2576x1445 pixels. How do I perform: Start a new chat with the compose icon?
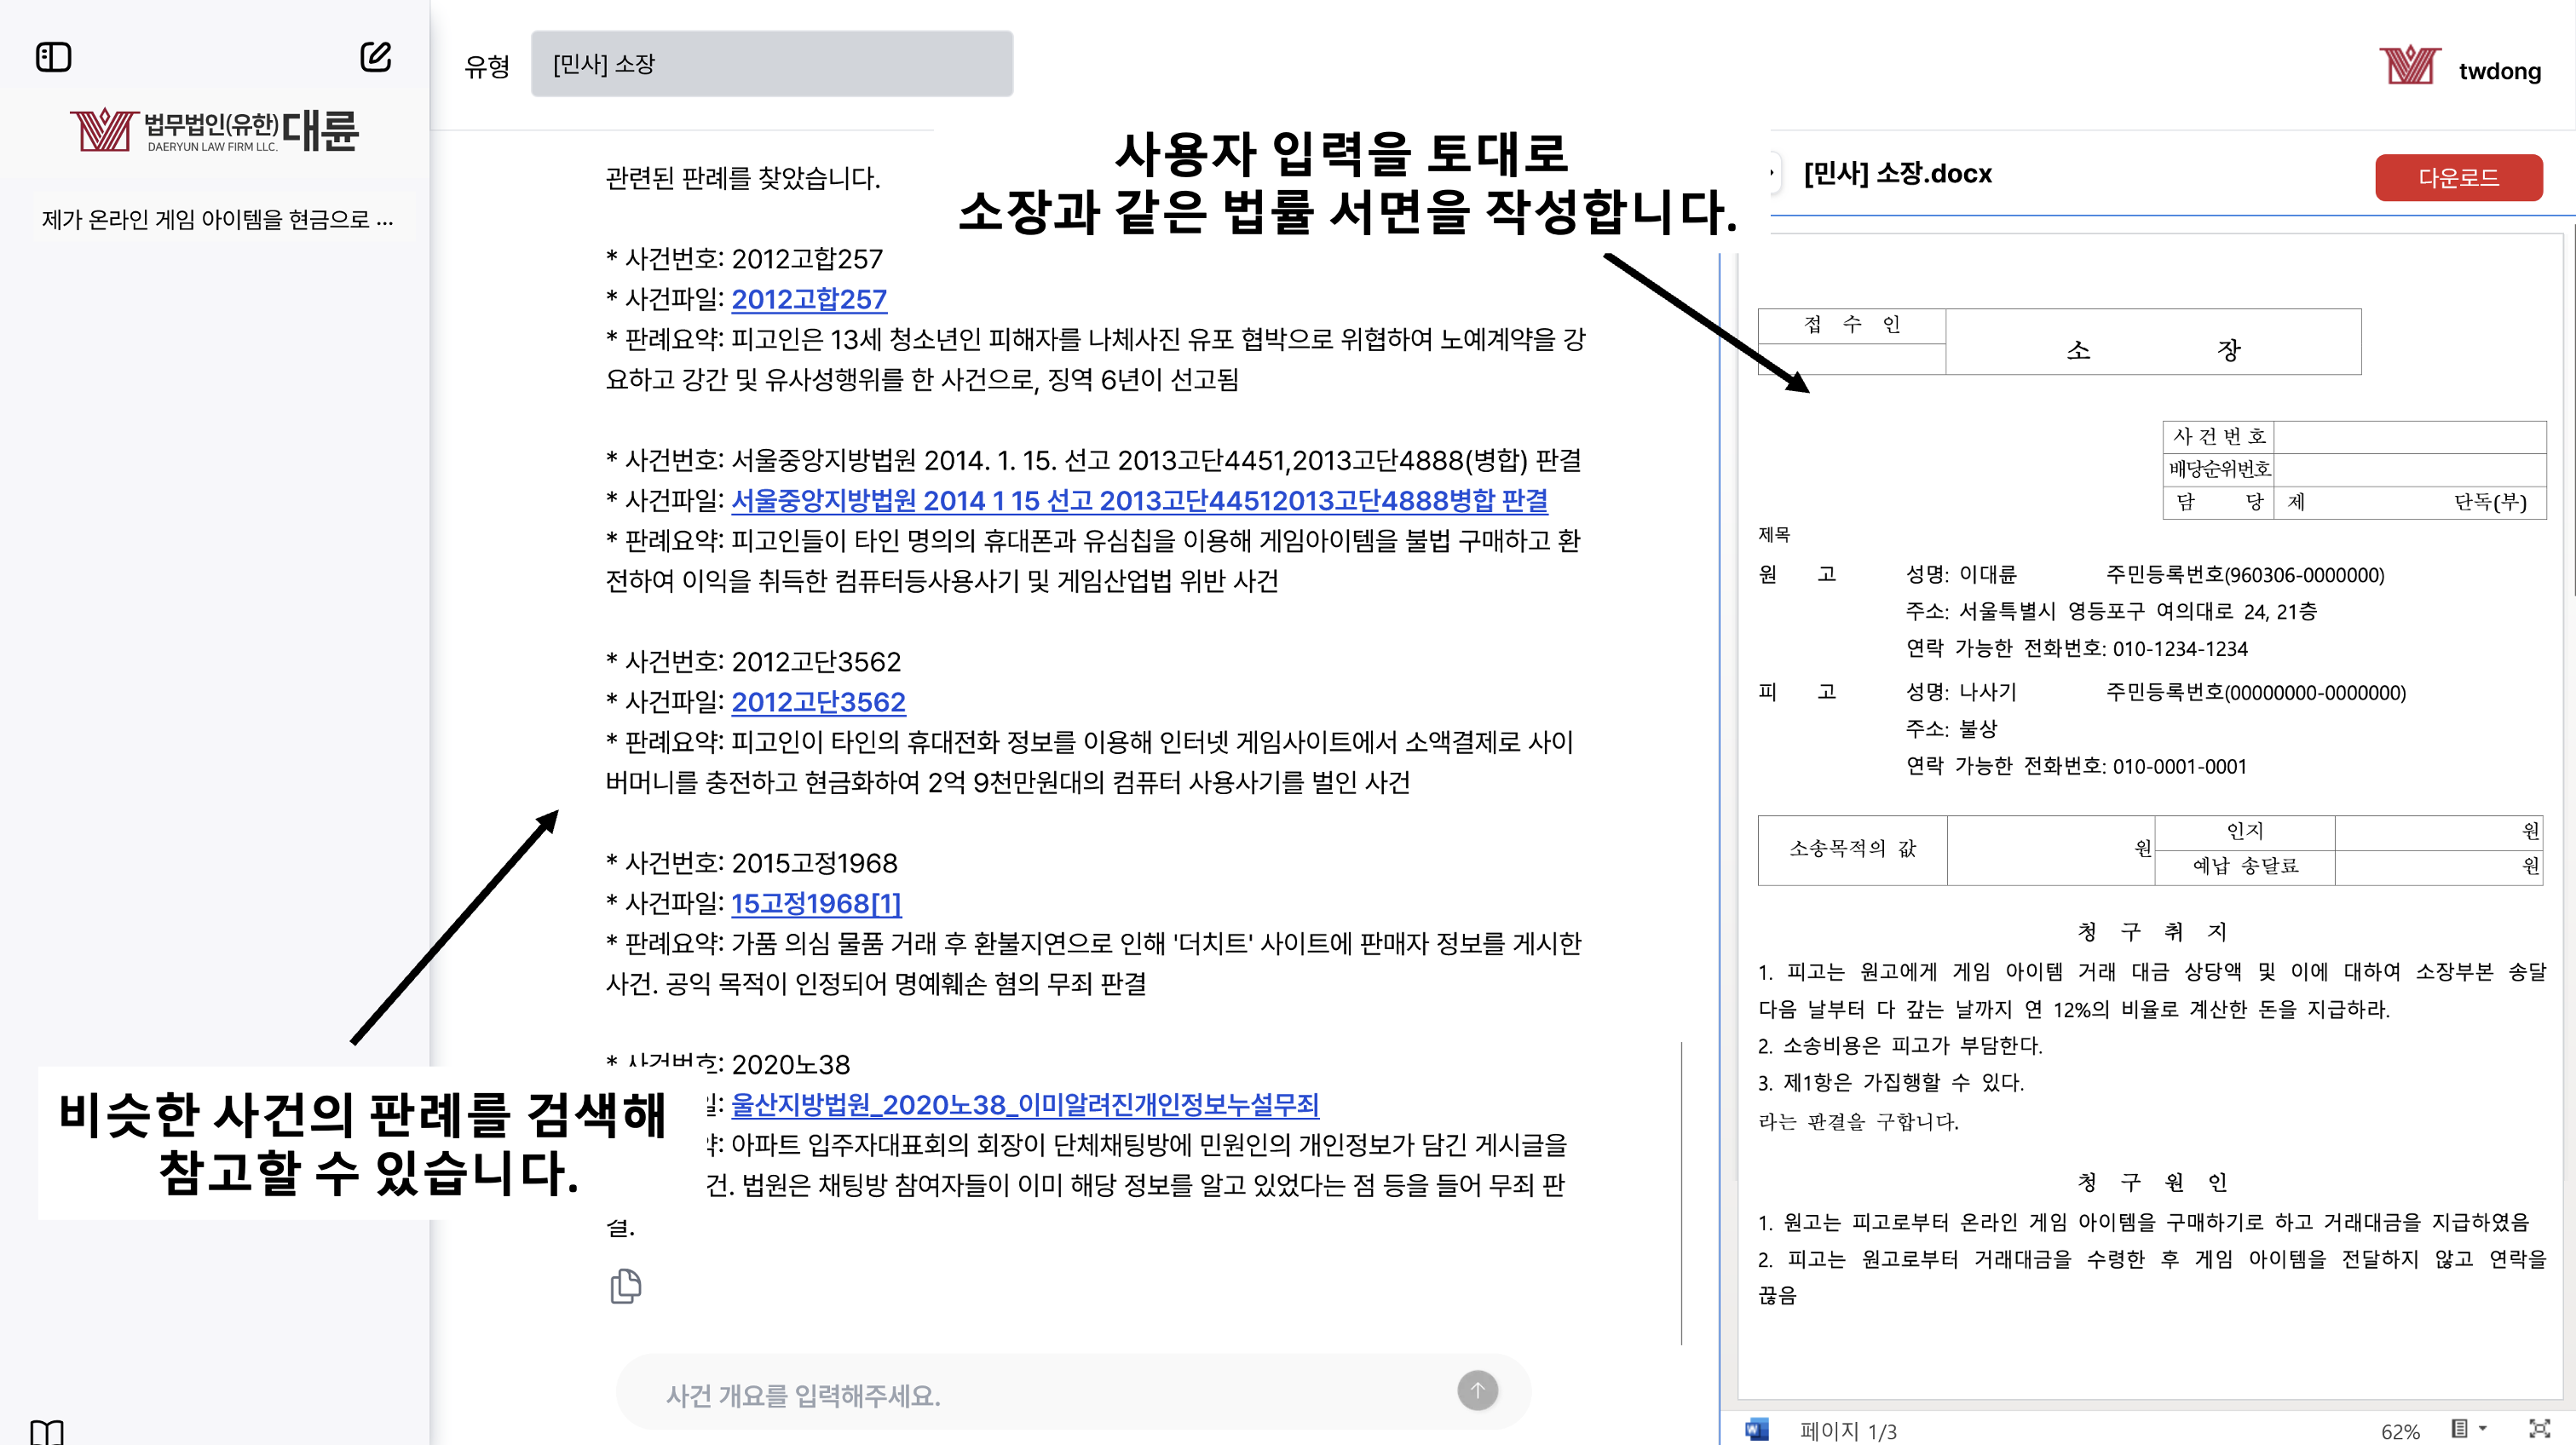pos(375,57)
